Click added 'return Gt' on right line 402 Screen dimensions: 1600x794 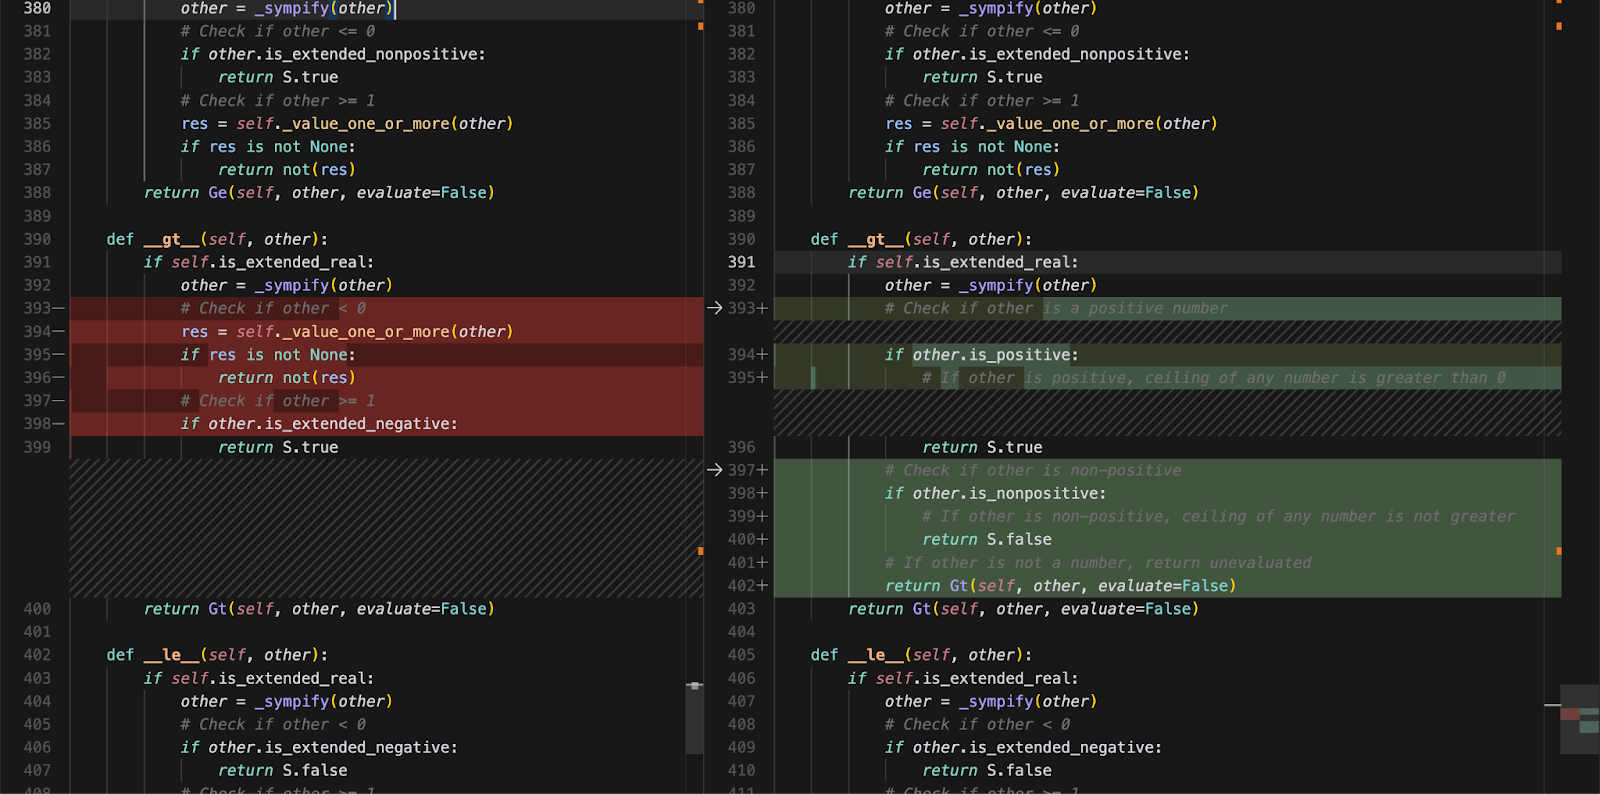point(1061,585)
